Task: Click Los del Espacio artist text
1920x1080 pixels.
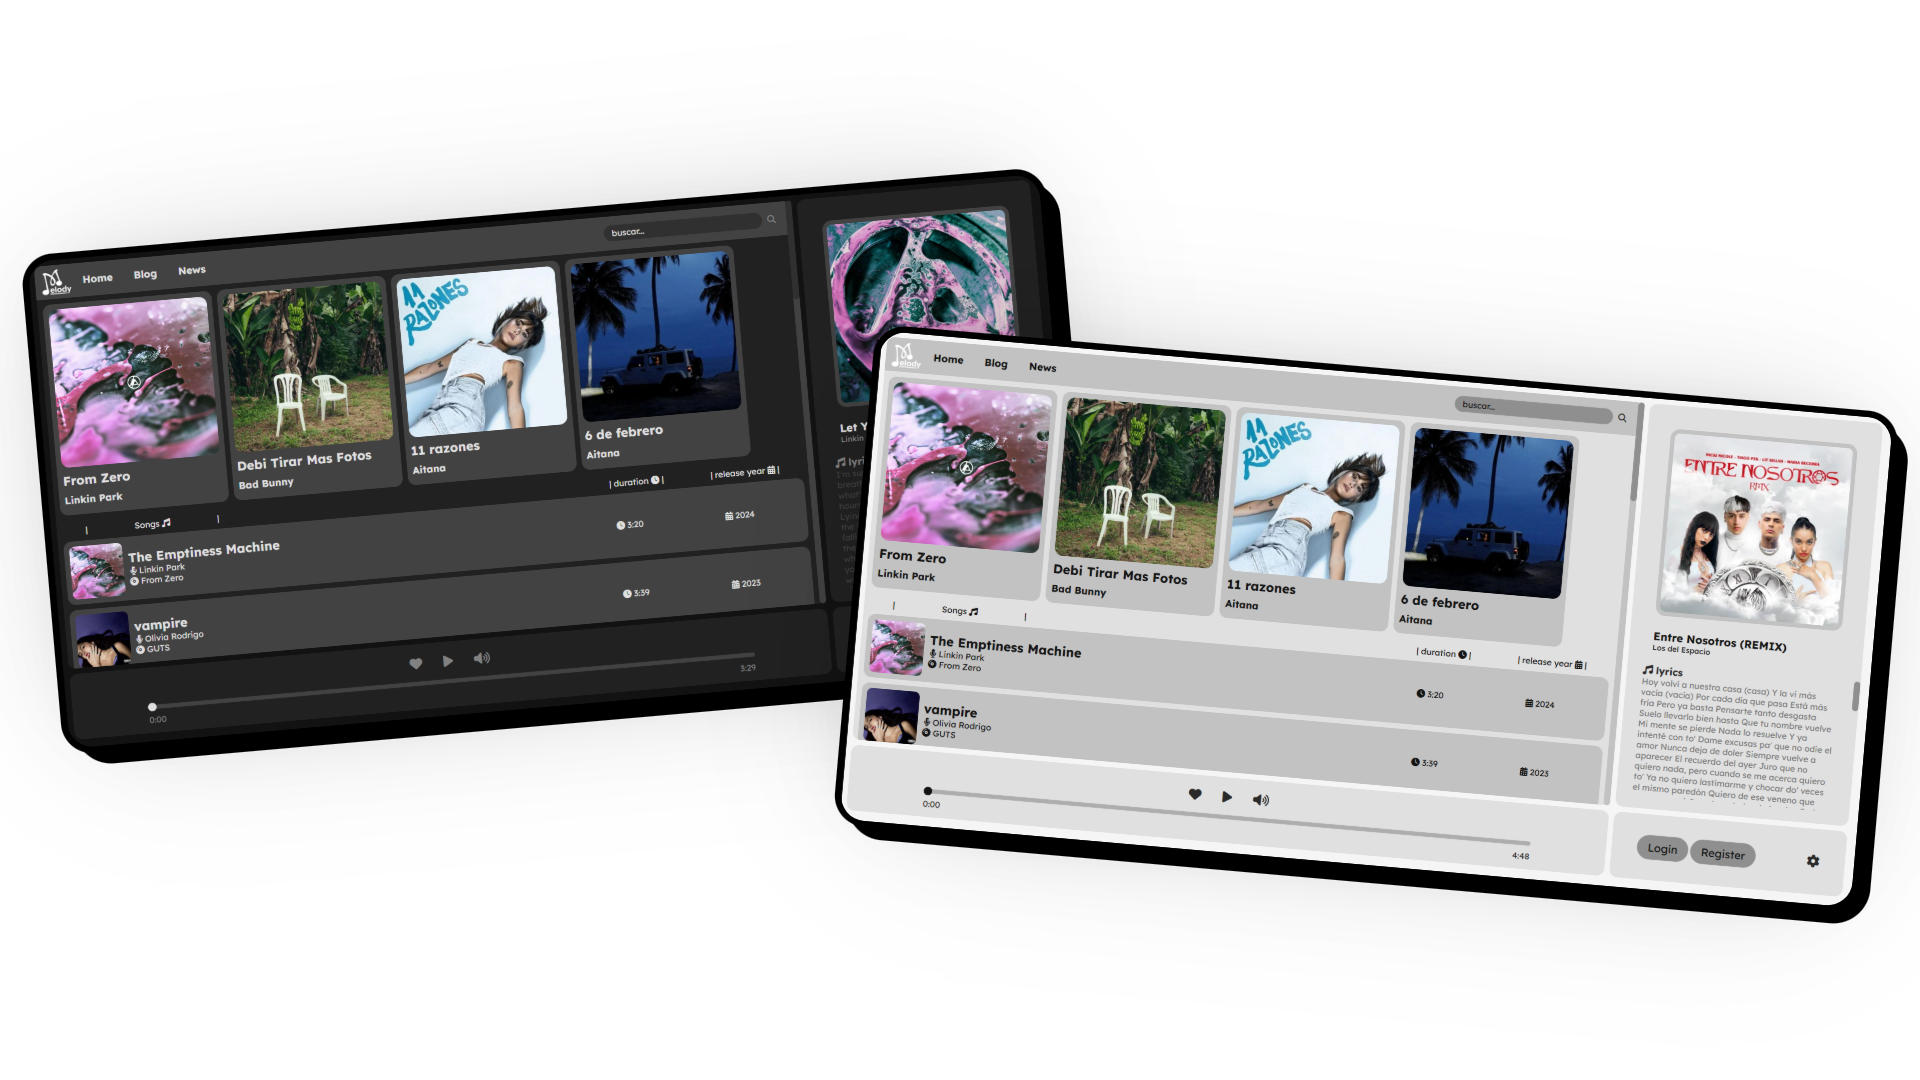Action: click(1681, 650)
